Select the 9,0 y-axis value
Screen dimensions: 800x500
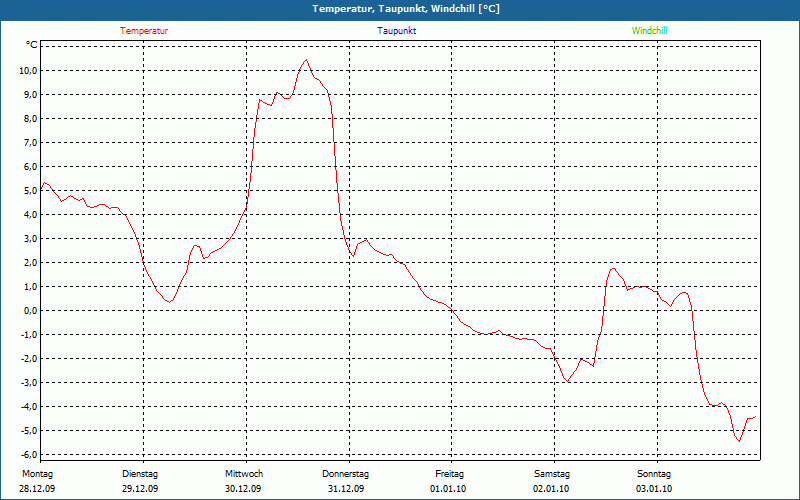pos(30,94)
